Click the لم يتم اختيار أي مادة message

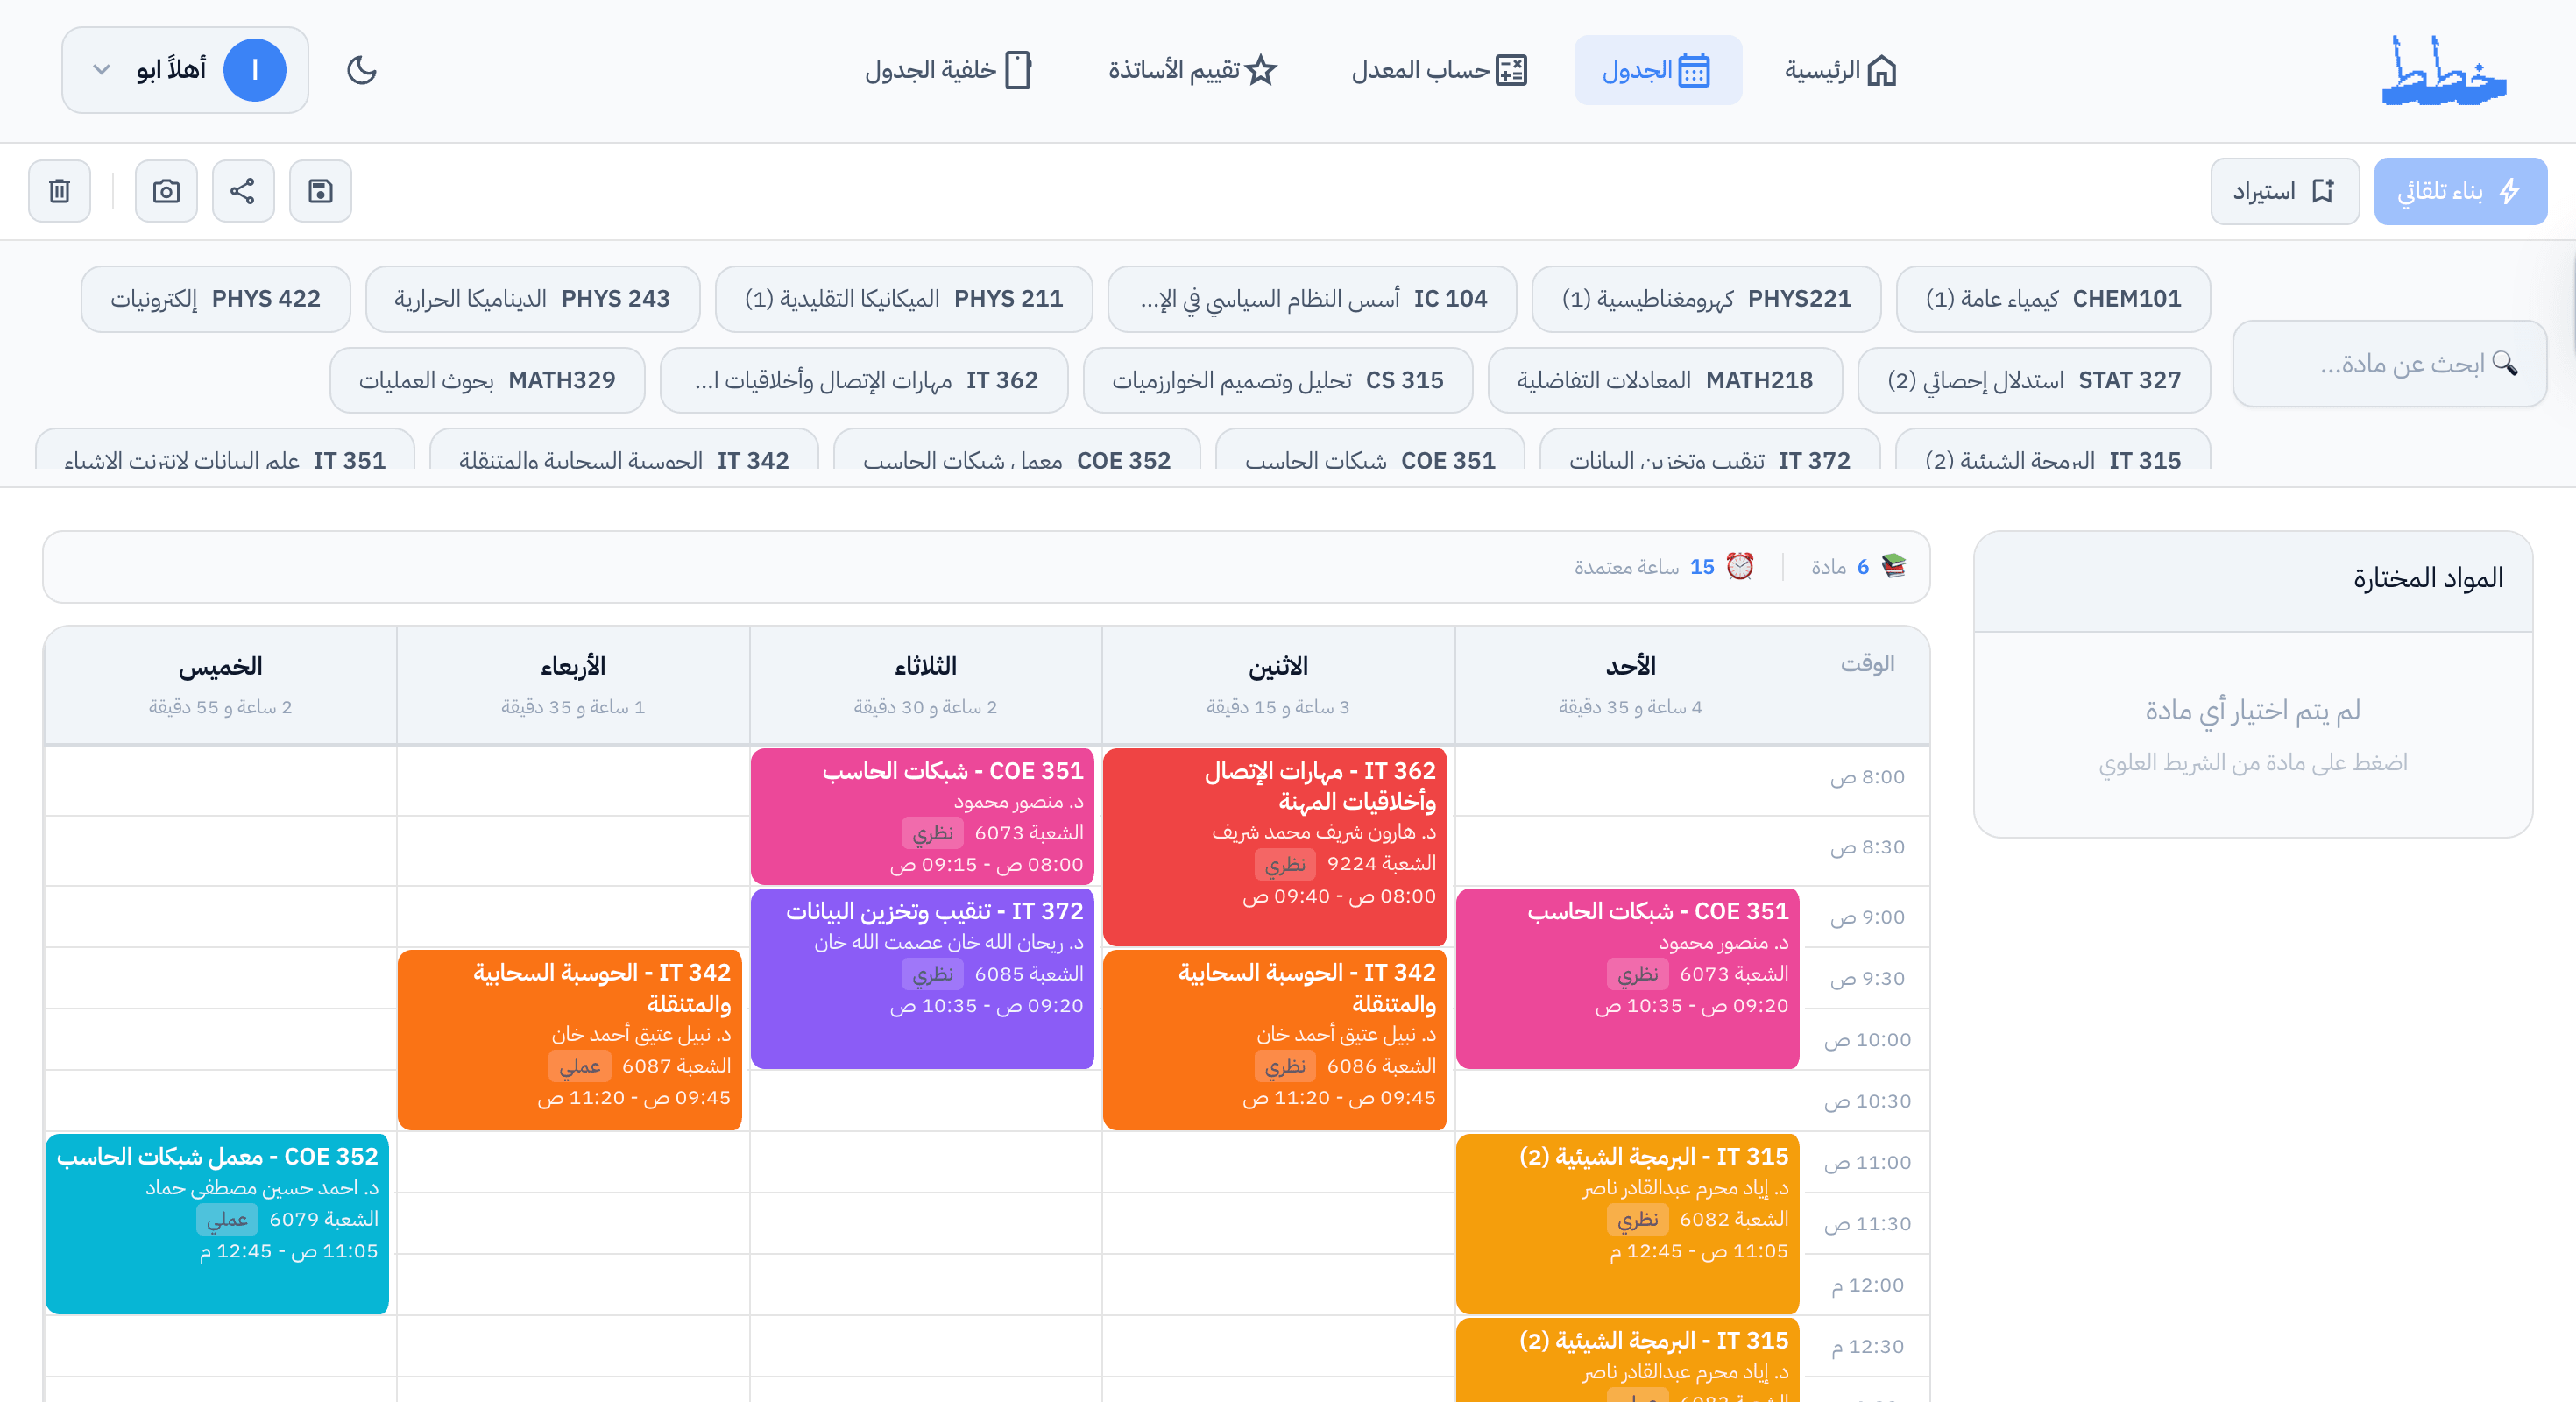[x=2253, y=710]
